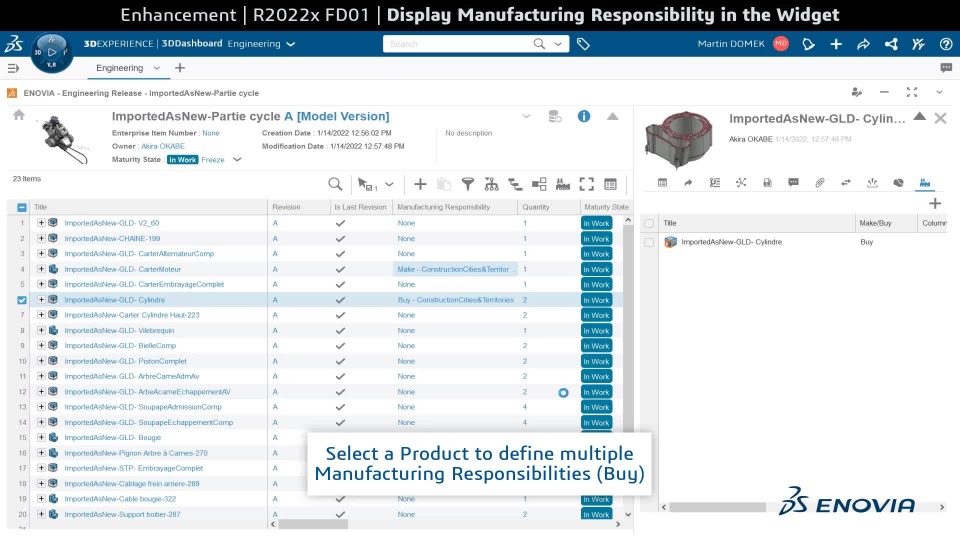This screenshot has height=540, width=960.
Task: Click the manufacturing factory toolbar icon
Action: [563, 184]
